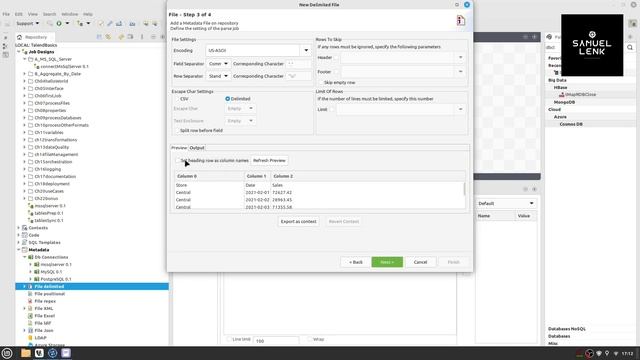The image size is (640, 360).
Task: Click the Cancel button
Action: point(420,262)
